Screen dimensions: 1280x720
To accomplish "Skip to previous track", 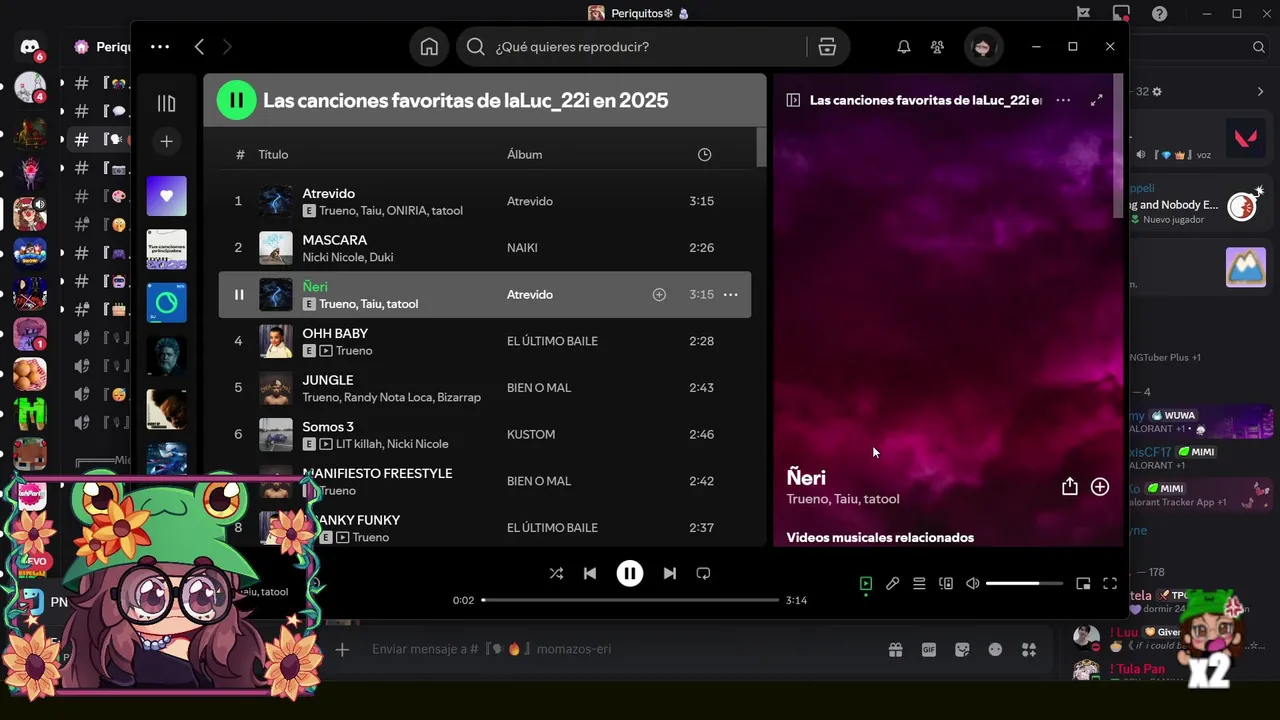I will [590, 573].
